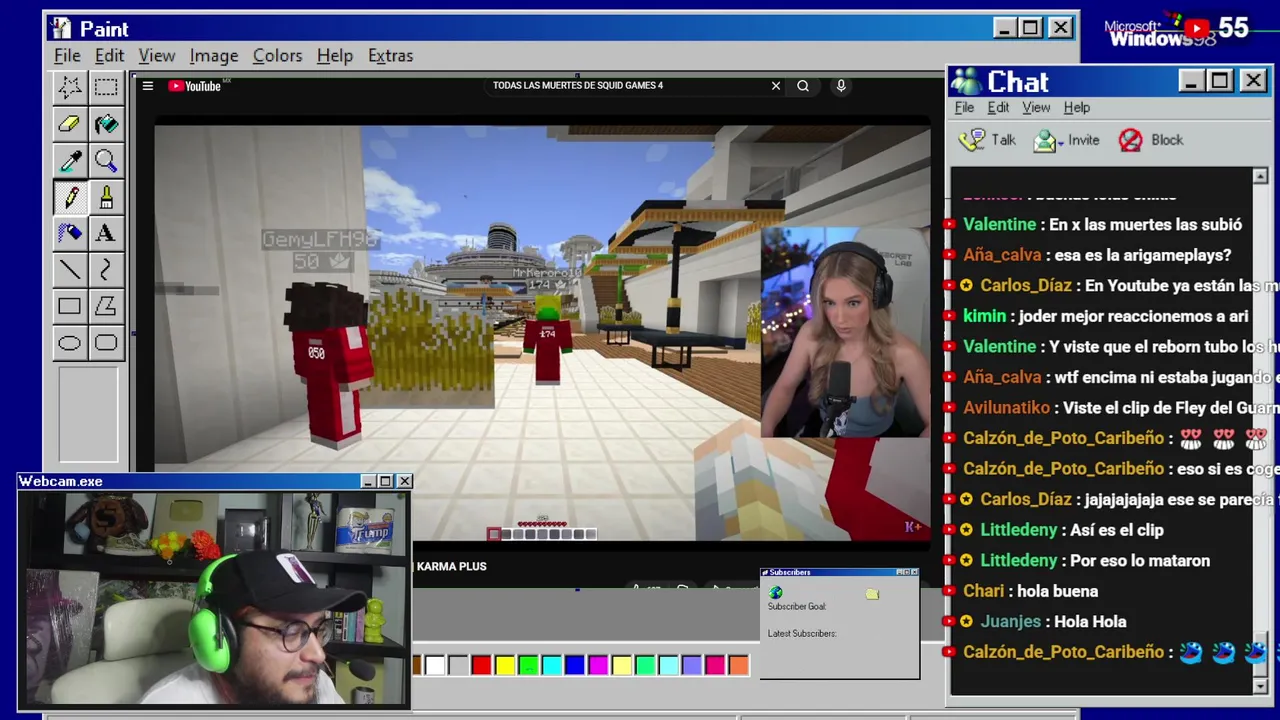Maximize the Webcam.exe window

[386, 482]
